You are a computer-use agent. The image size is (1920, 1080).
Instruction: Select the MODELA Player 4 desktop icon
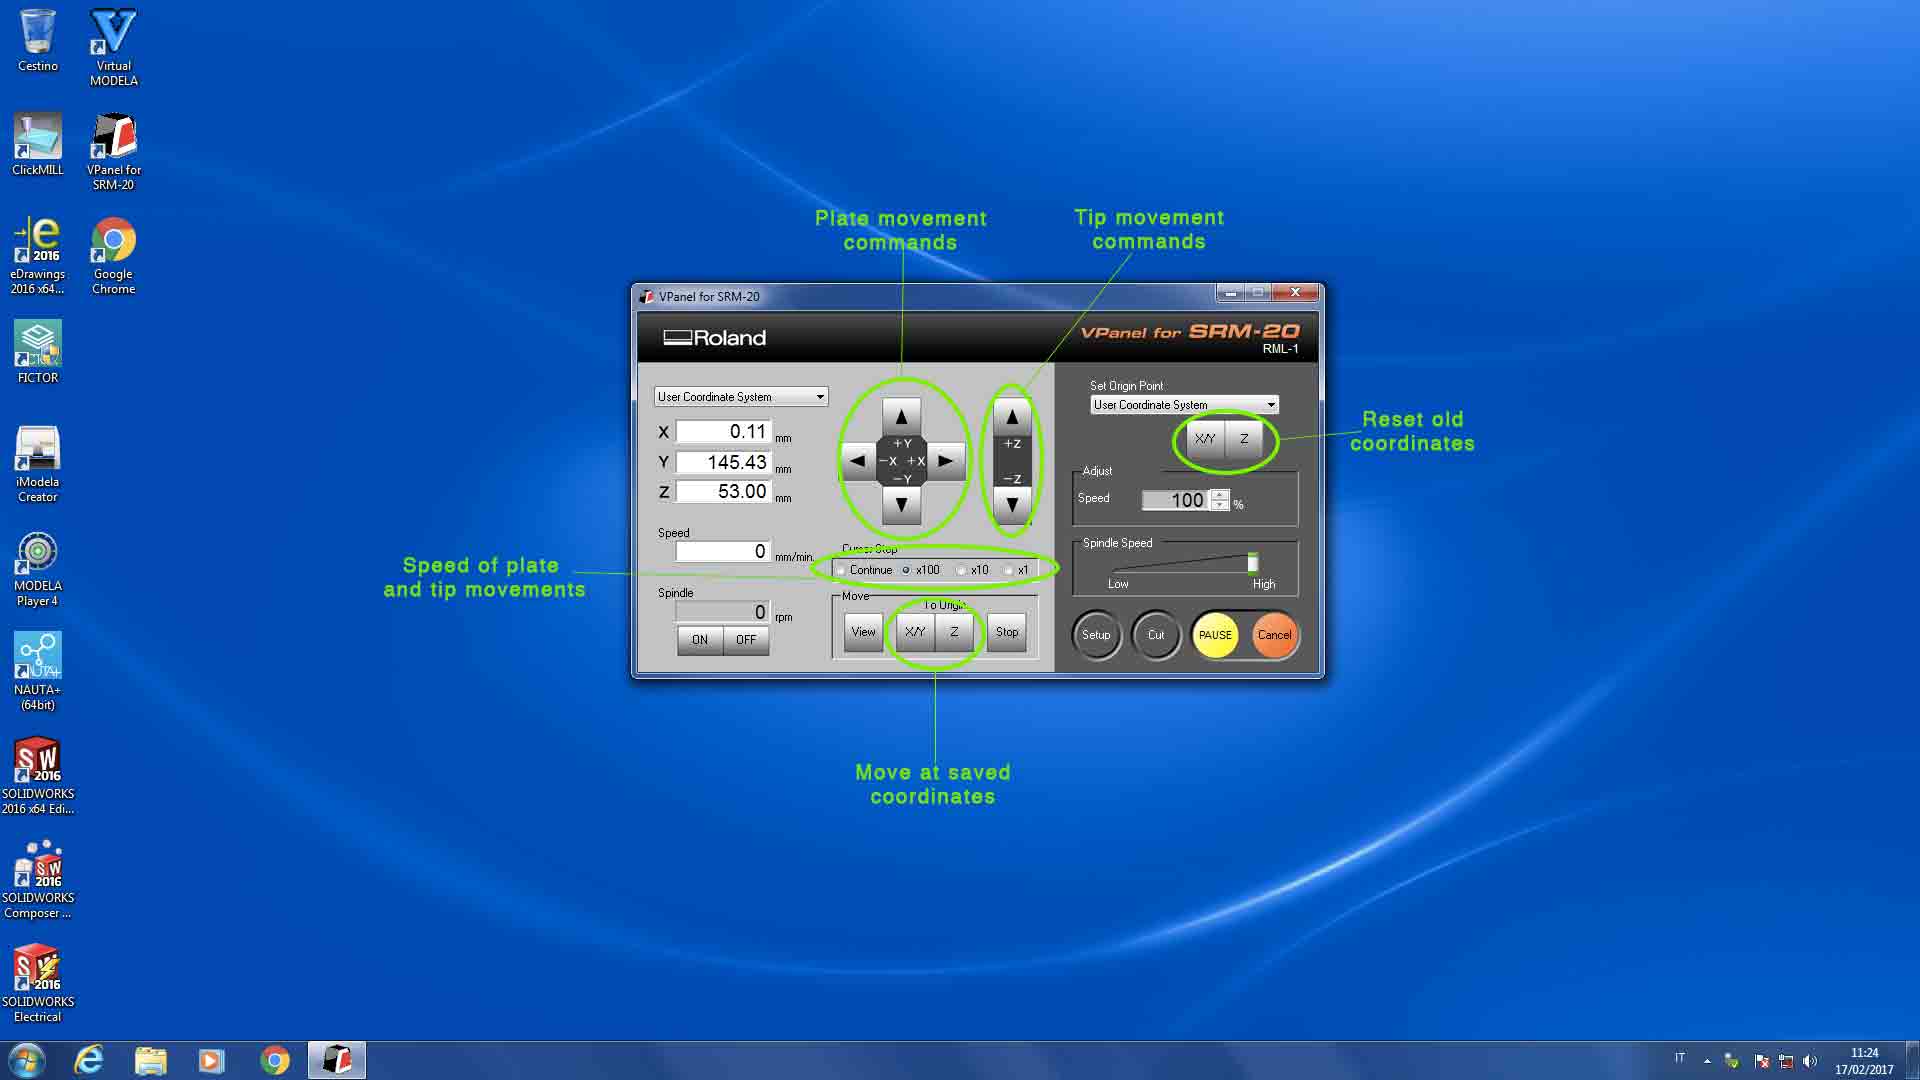click(x=38, y=568)
